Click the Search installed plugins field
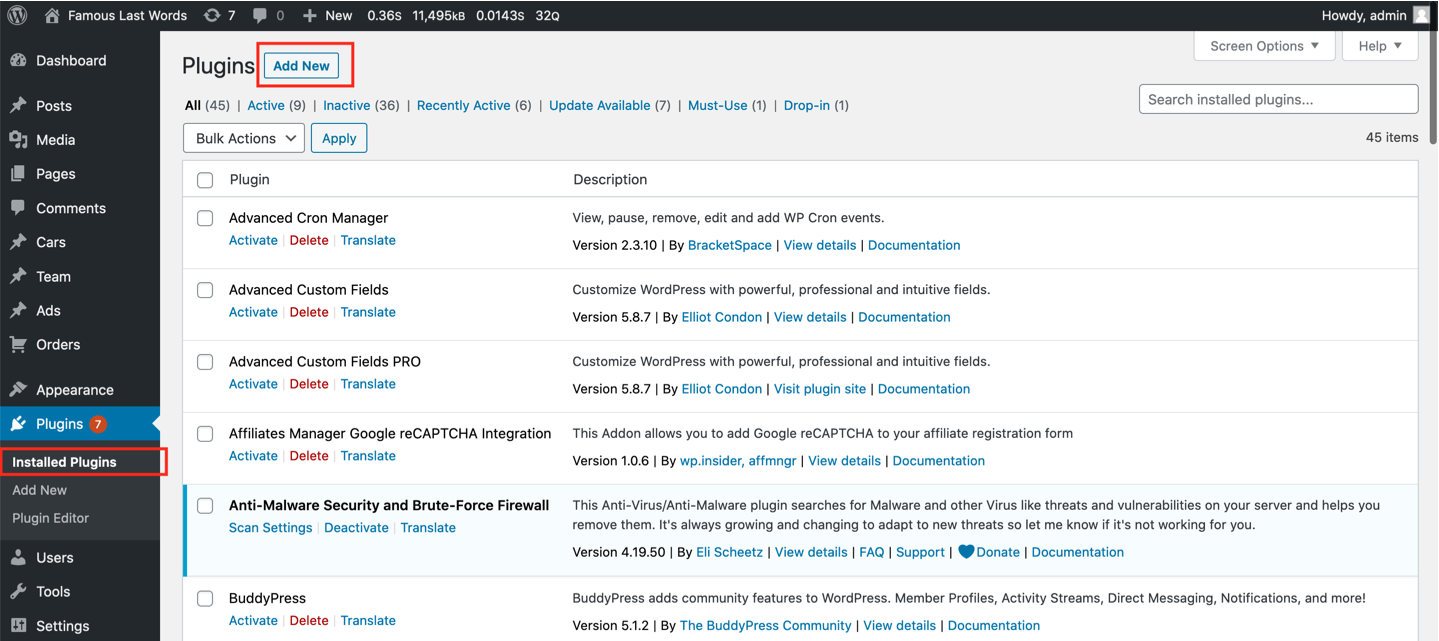This screenshot has height=641, width=1439. click(x=1278, y=99)
